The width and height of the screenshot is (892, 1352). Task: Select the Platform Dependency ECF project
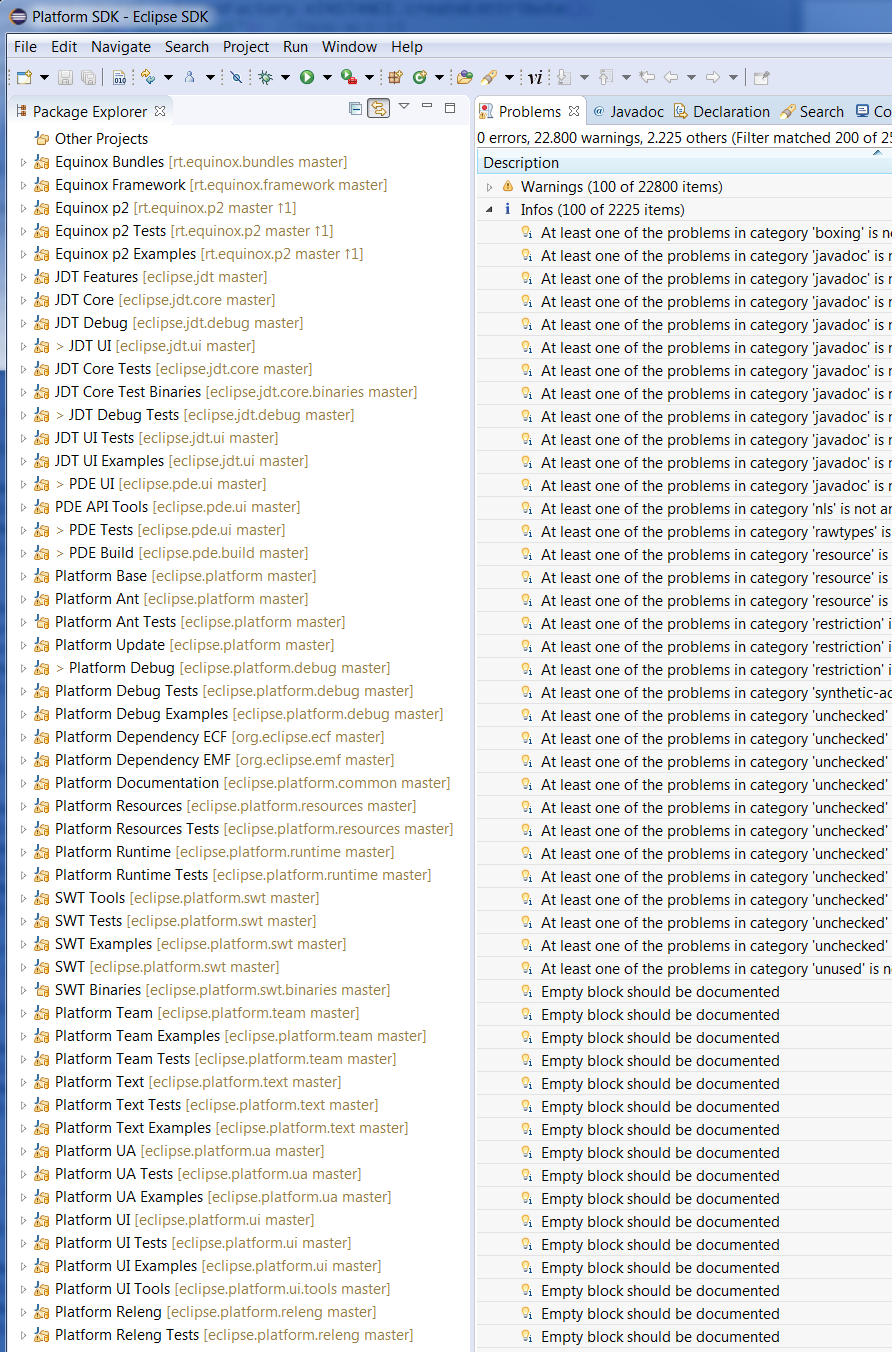220,737
